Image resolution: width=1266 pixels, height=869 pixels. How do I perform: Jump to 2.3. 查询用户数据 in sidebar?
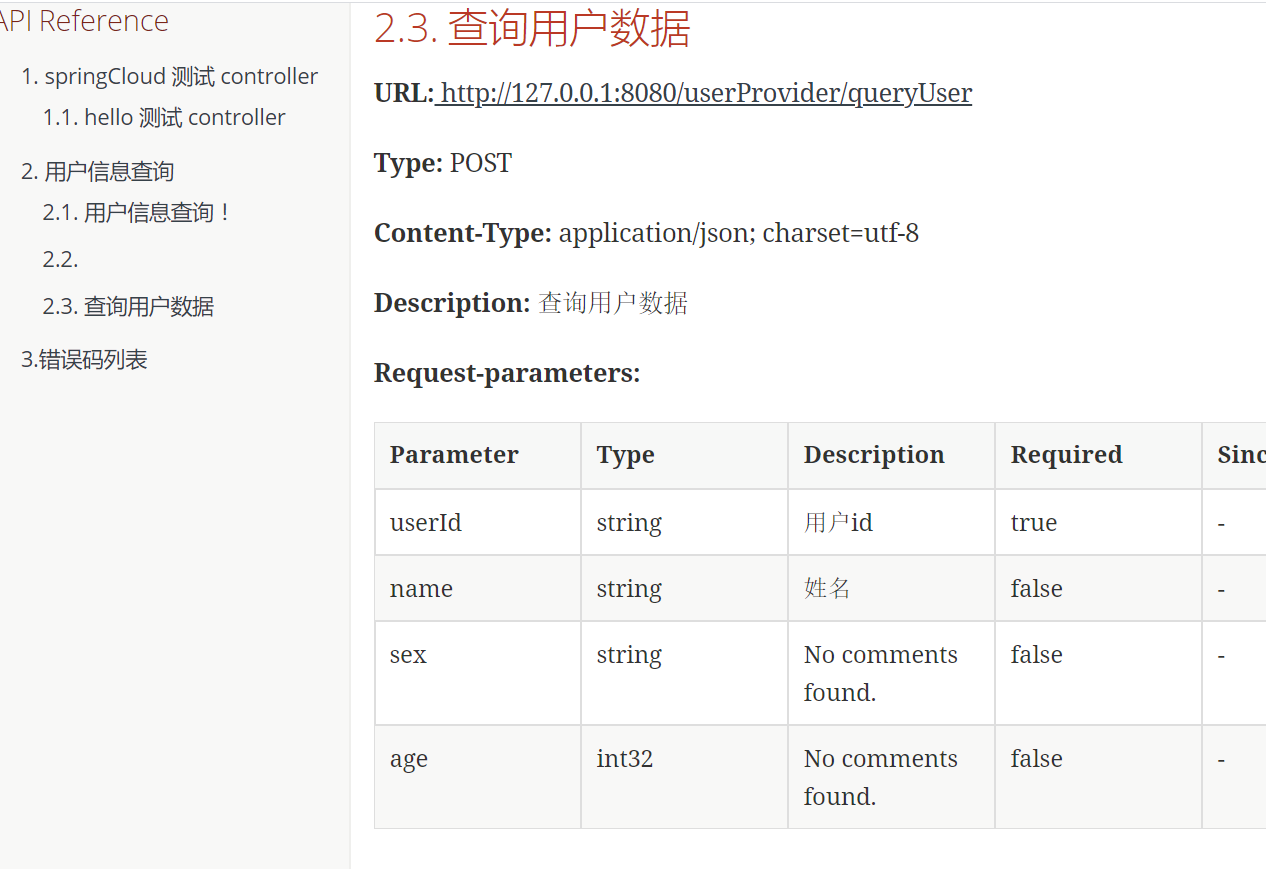pyautogui.click(x=128, y=307)
